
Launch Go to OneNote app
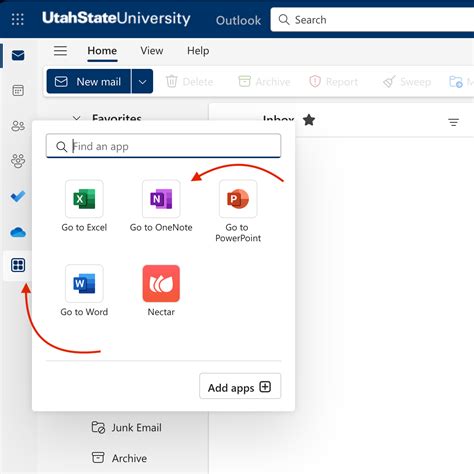(161, 206)
